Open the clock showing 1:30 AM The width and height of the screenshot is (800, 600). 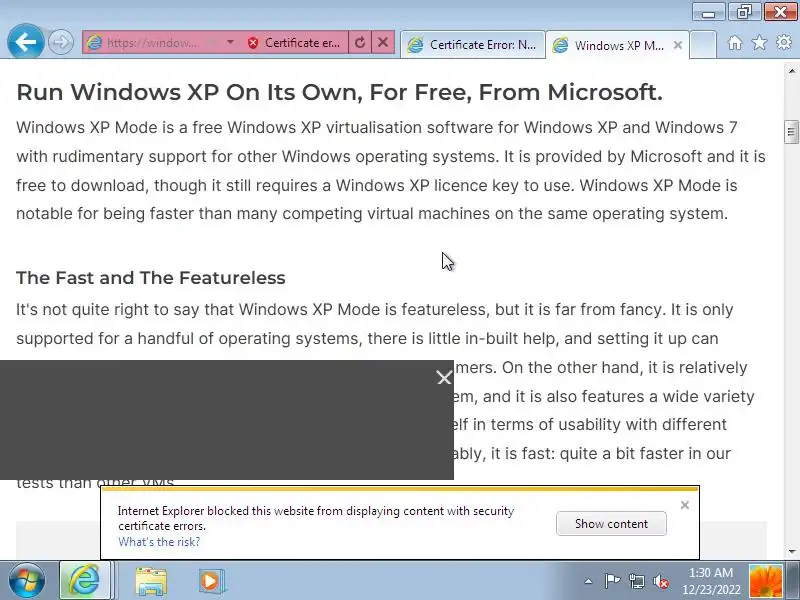coord(711,581)
